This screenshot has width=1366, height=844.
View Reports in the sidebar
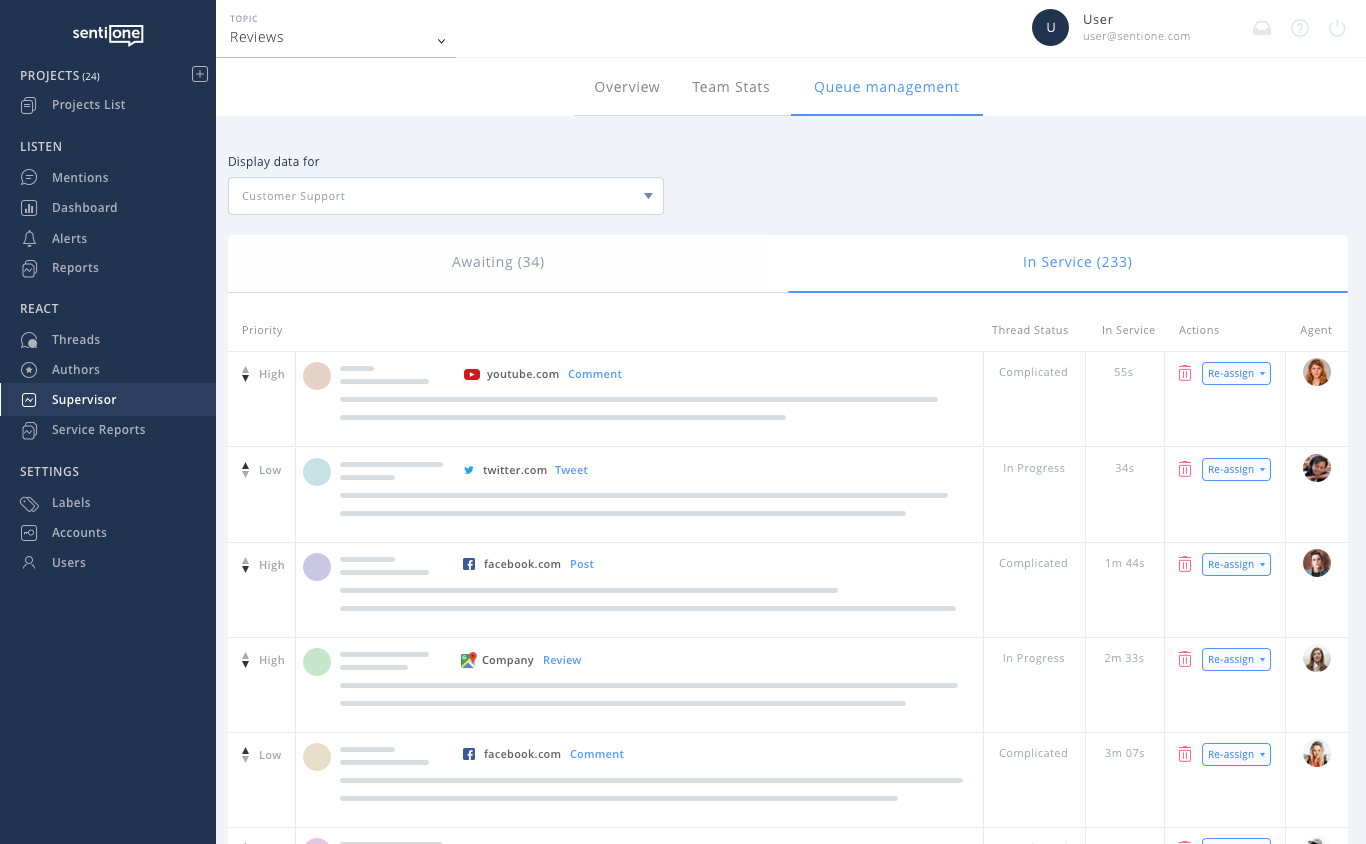[75, 268]
